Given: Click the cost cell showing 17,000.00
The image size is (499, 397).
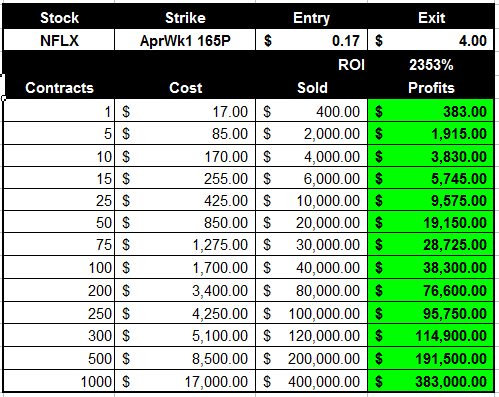Looking at the screenshot, I should point(185,381).
